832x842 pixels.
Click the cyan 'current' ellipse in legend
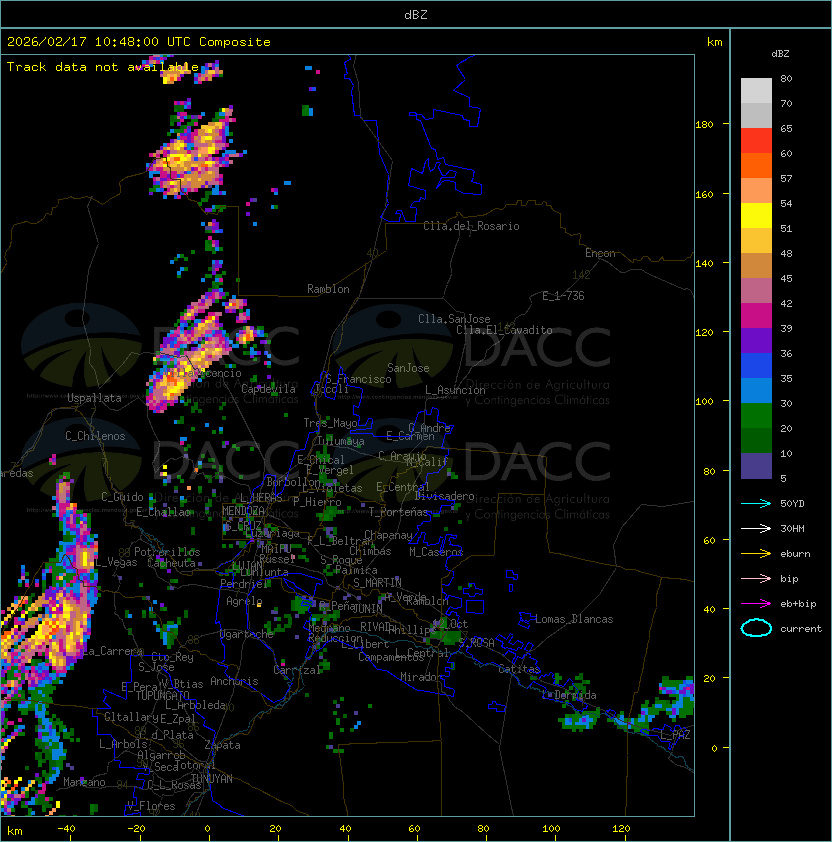[756, 628]
